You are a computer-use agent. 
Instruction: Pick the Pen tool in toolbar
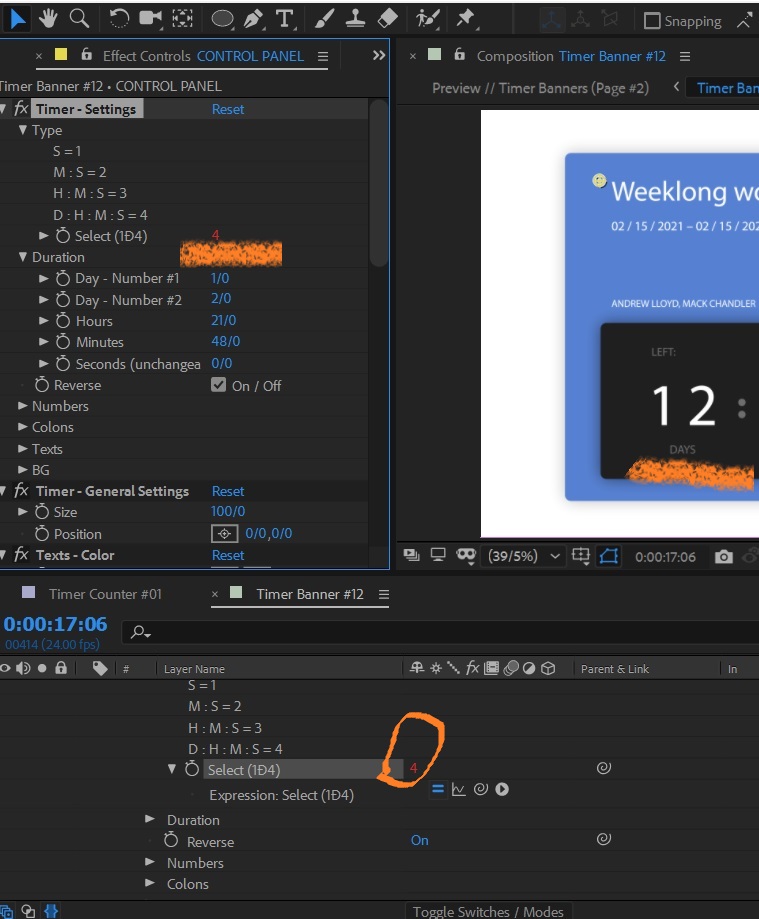(254, 18)
